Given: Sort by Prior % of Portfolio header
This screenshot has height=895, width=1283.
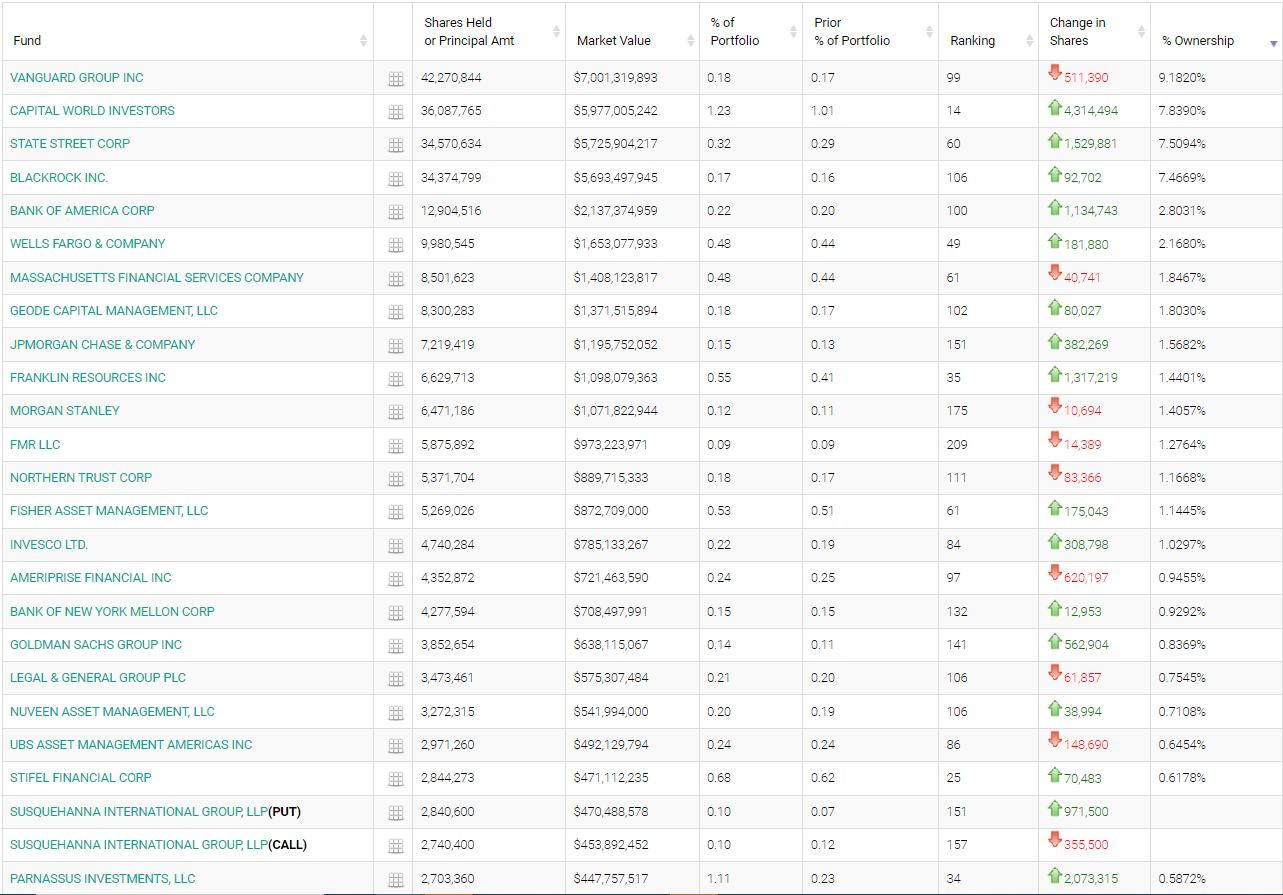Looking at the screenshot, I should pos(870,31).
